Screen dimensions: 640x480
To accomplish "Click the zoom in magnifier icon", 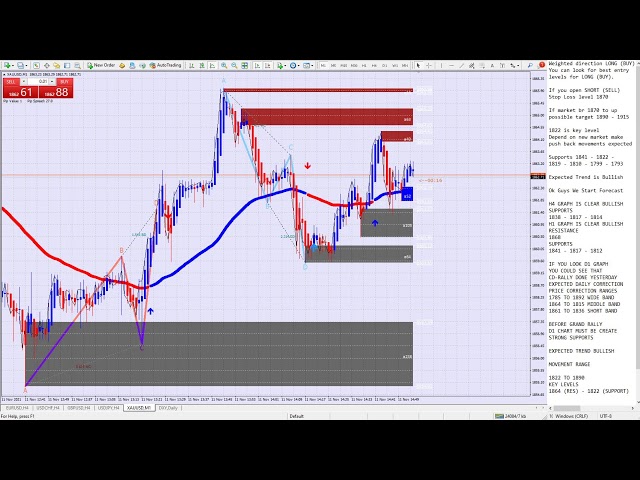I will click(223, 65).
